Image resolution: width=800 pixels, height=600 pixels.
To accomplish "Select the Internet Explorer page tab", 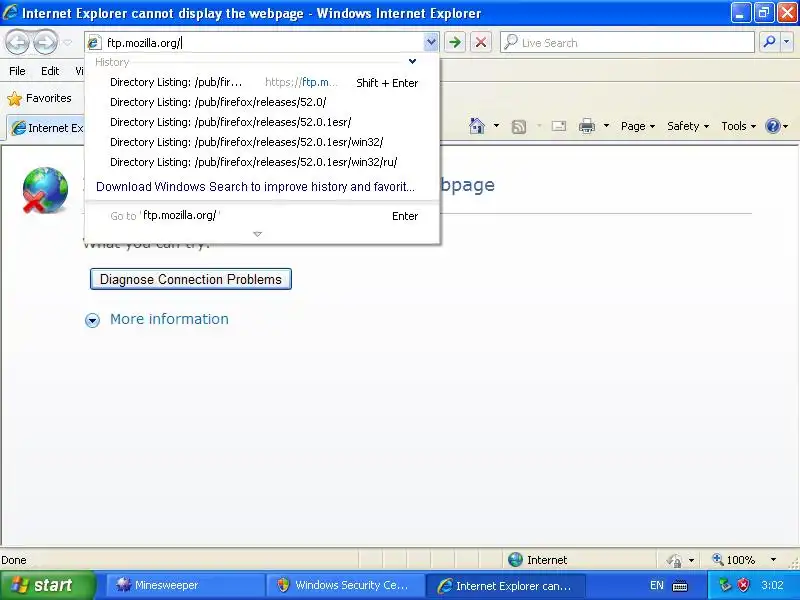I will point(47,128).
